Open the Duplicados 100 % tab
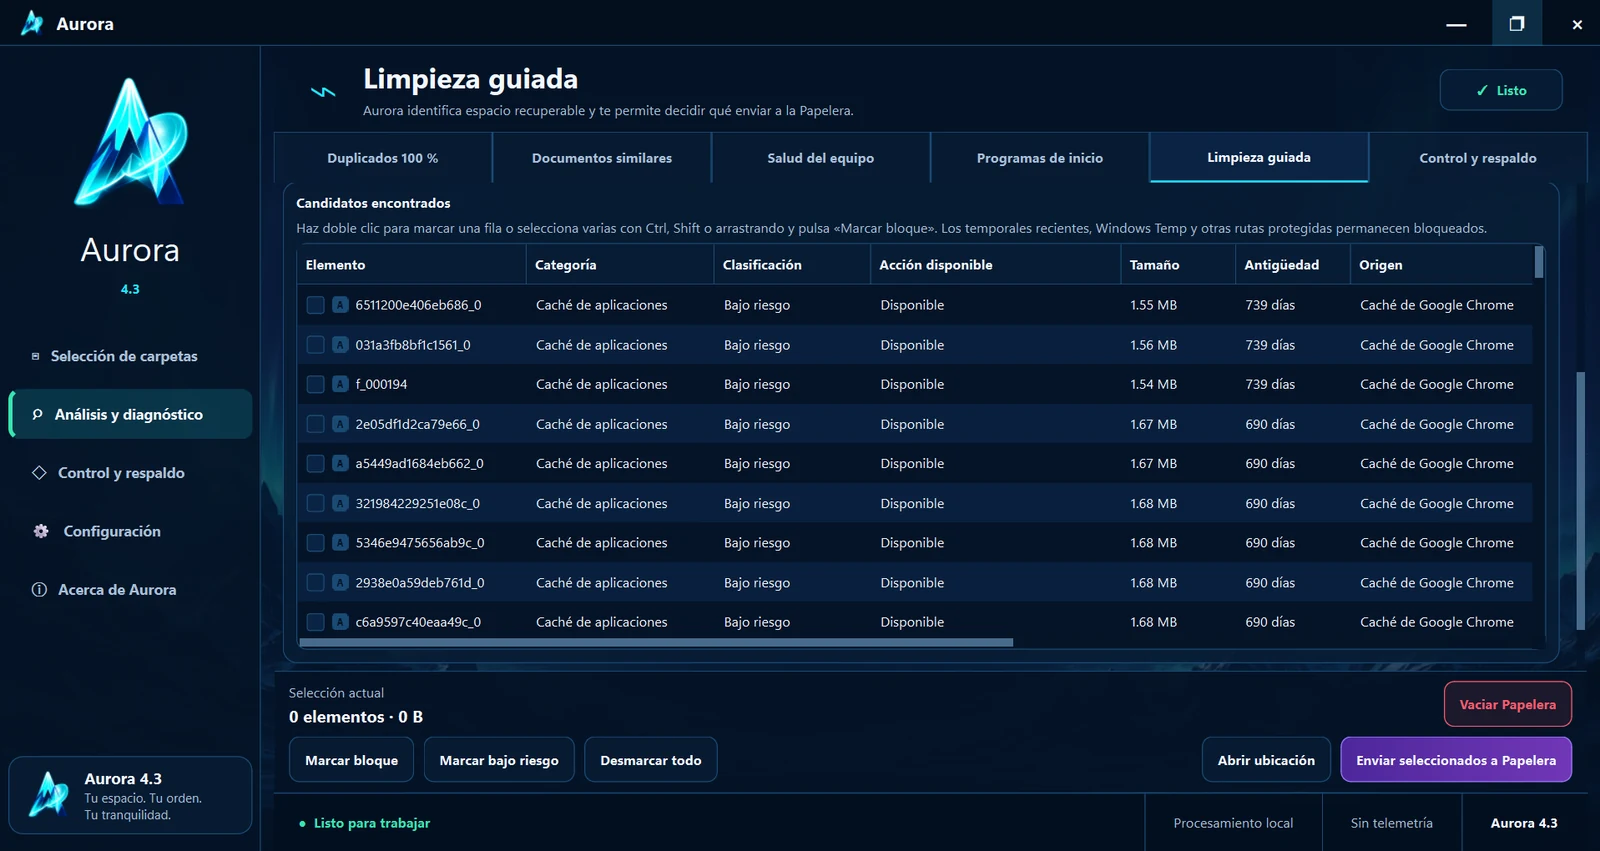The height and width of the screenshot is (851, 1600). [383, 158]
